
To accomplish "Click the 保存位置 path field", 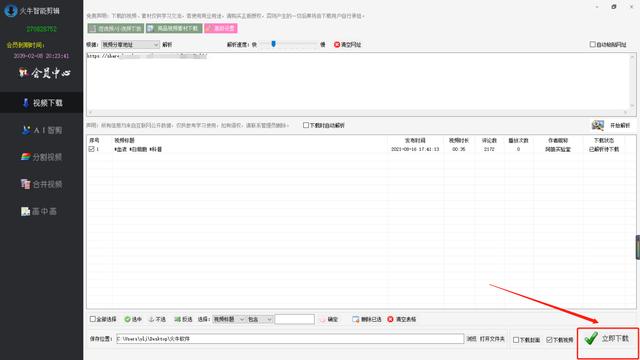I will click(x=290, y=339).
